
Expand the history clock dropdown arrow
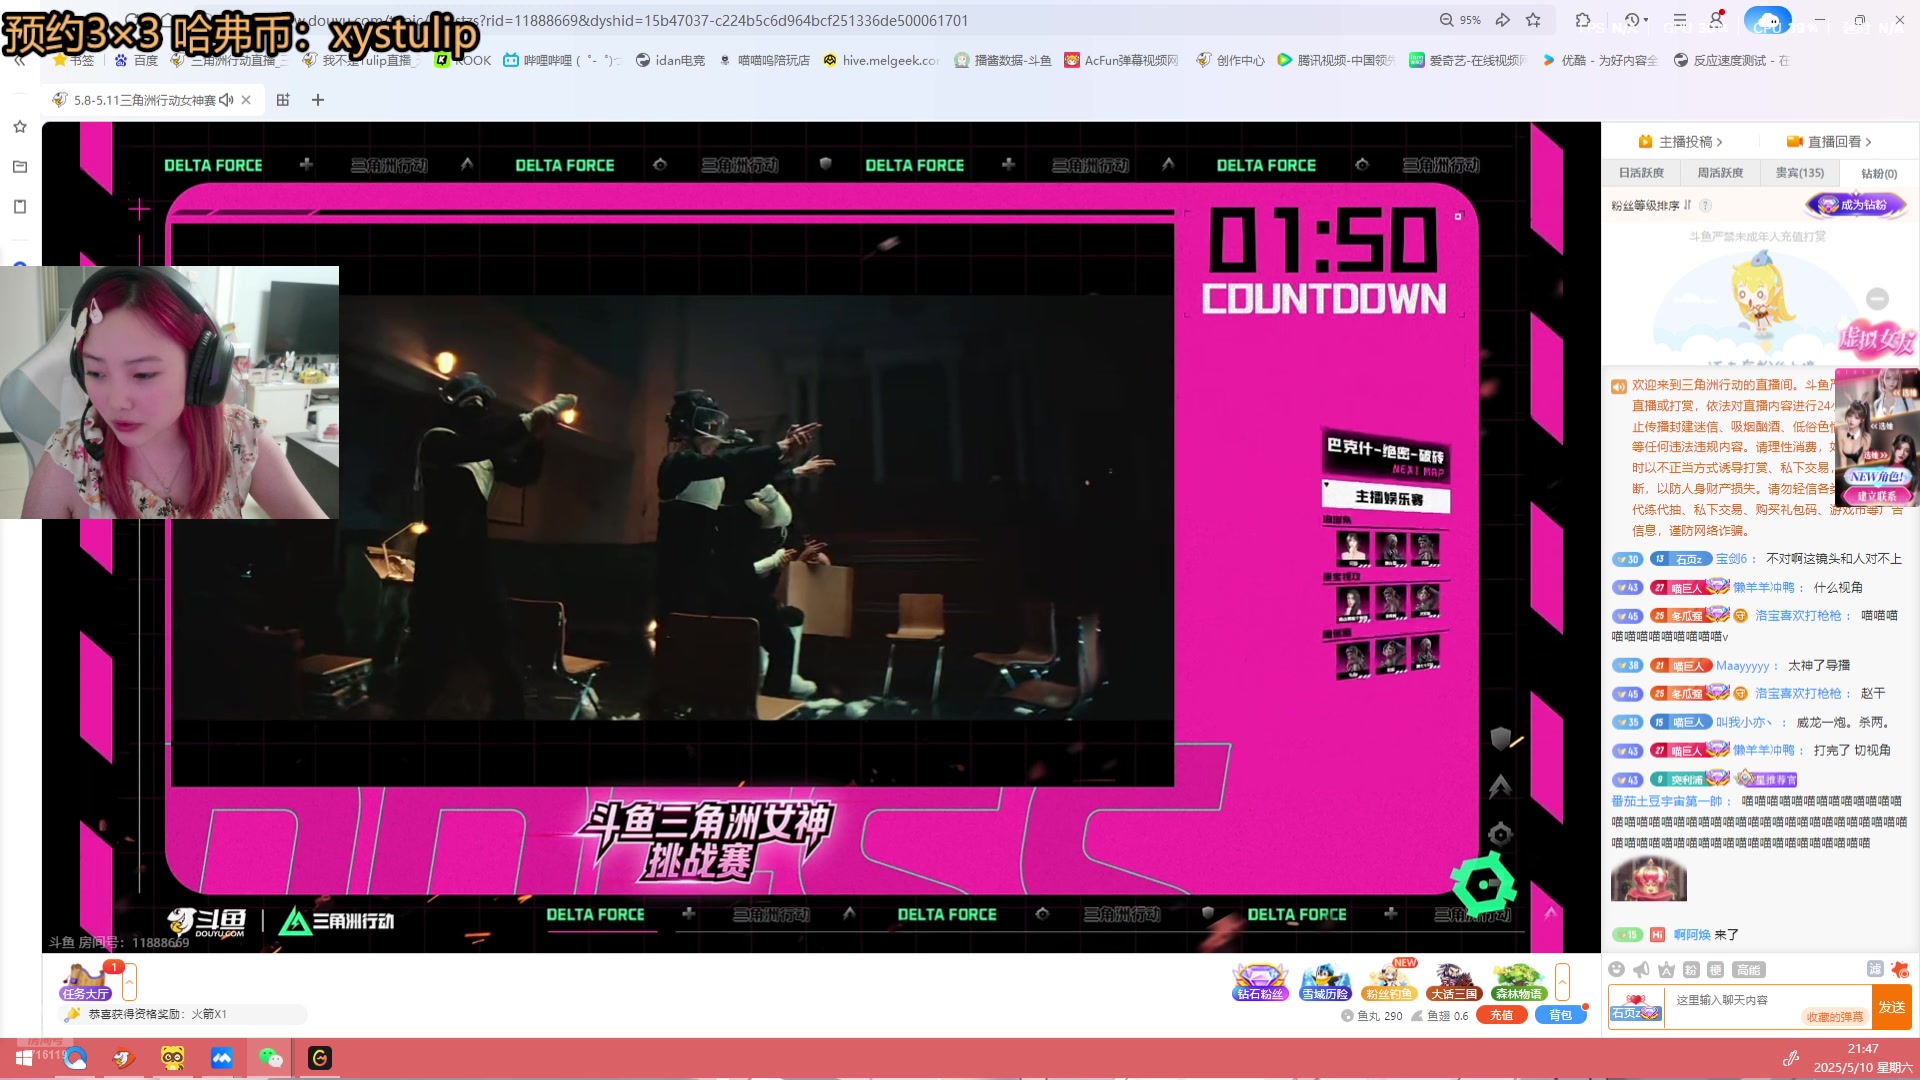click(x=1646, y=20)
